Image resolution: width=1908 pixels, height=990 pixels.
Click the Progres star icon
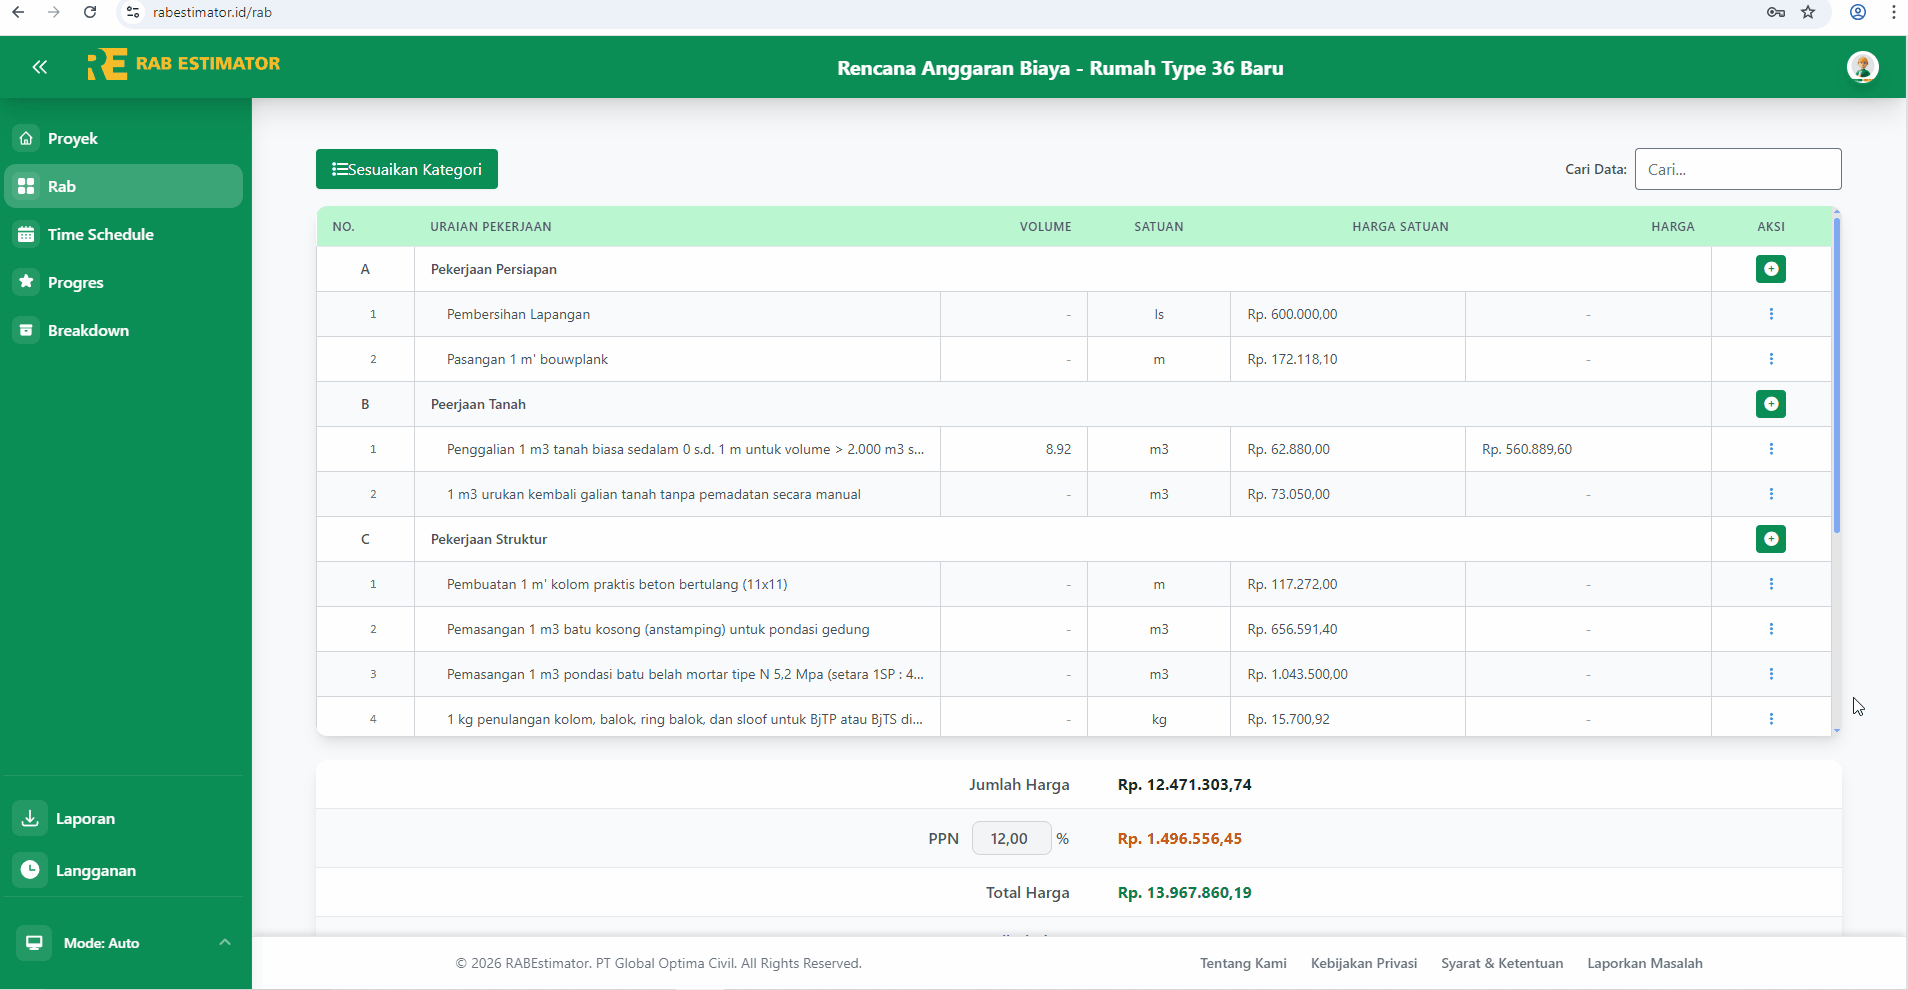[26, 282]
